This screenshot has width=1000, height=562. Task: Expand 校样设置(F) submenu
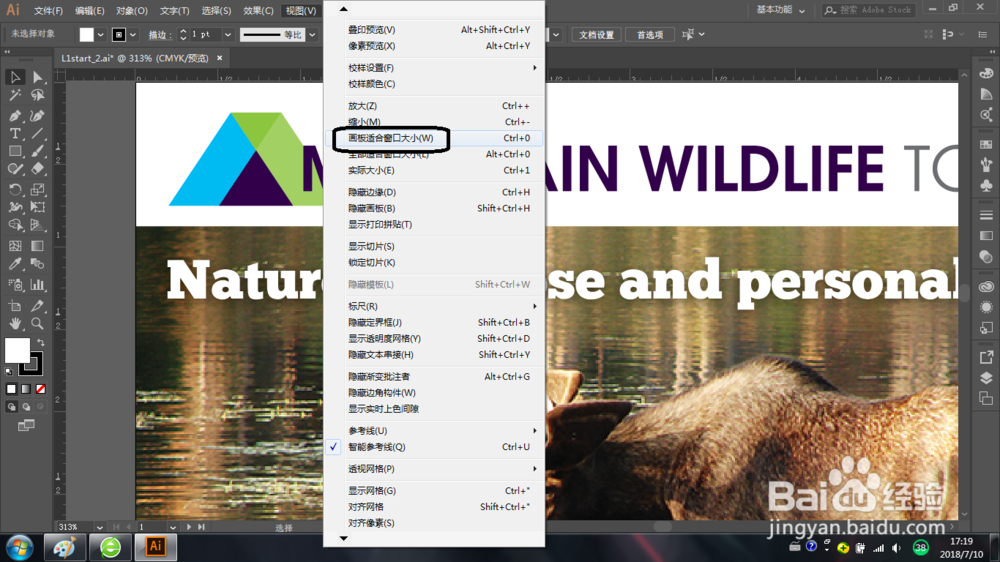tap(434, 68)
